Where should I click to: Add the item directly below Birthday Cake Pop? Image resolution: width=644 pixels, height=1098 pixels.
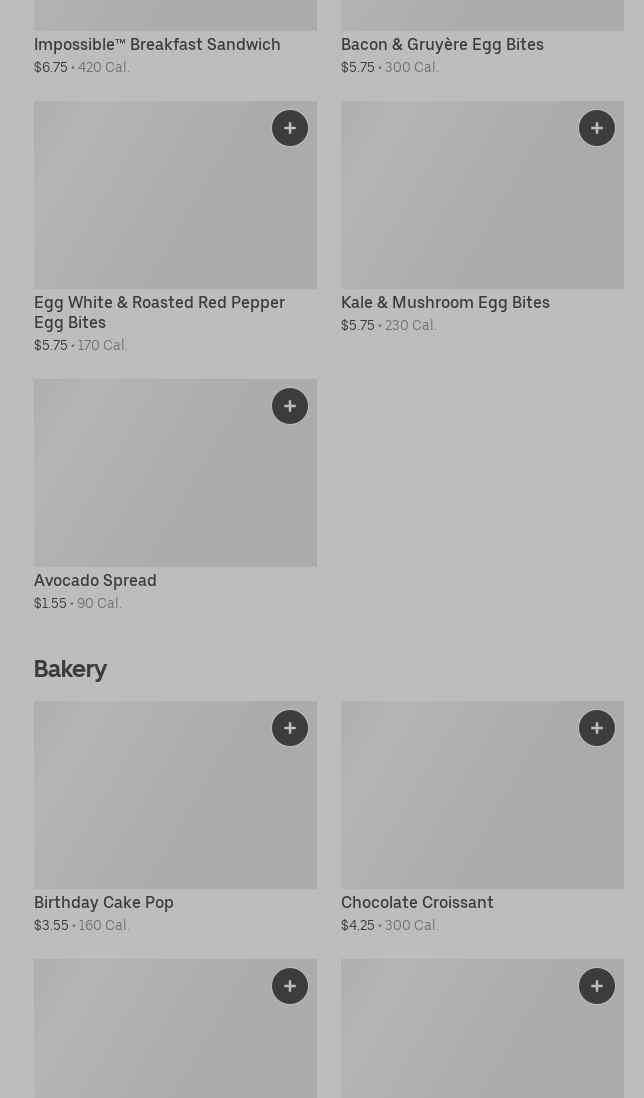(x=290, y=986)
